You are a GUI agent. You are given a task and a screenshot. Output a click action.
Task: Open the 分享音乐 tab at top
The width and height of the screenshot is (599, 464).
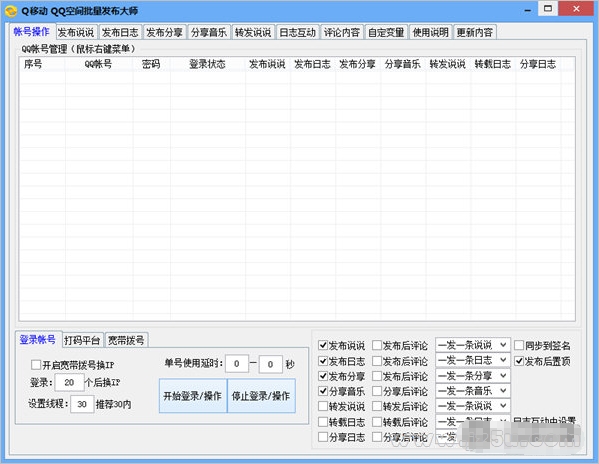(209, 32)
